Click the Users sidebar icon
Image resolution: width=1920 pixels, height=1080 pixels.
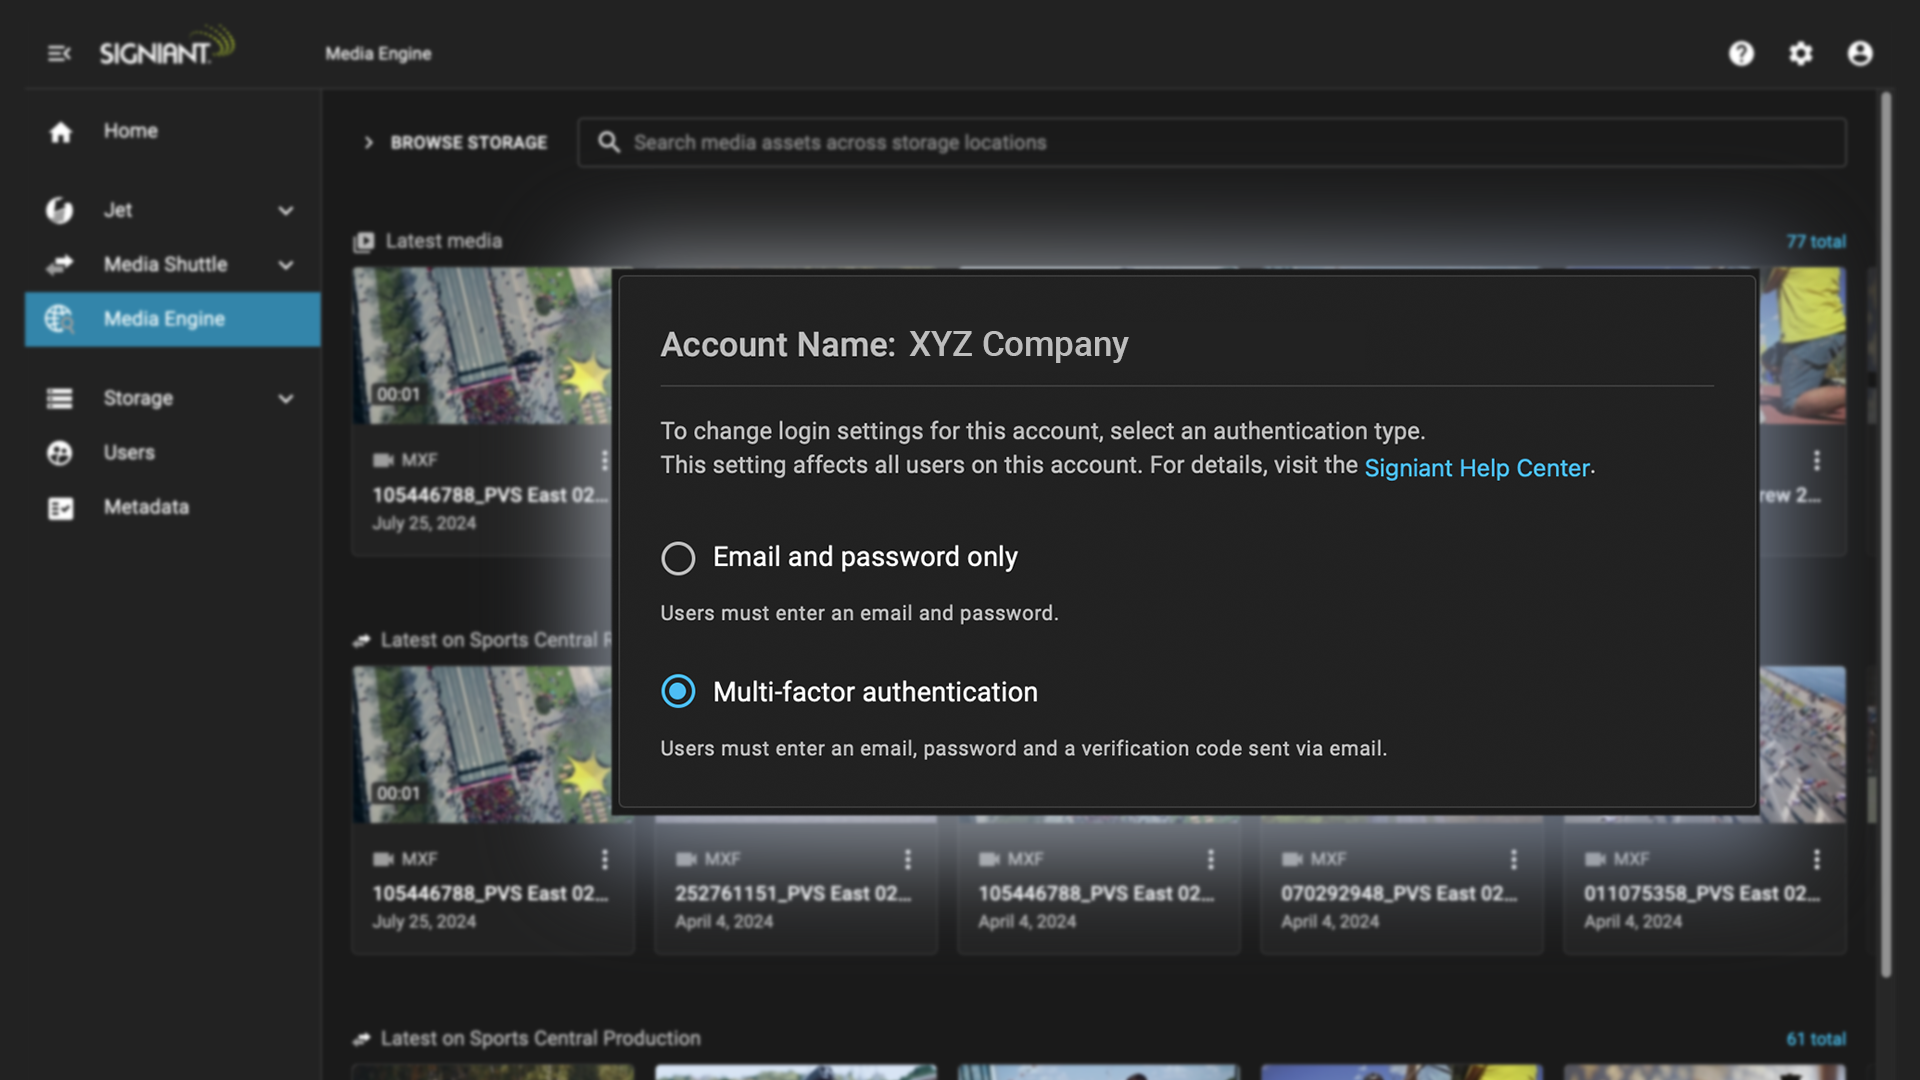60,453
